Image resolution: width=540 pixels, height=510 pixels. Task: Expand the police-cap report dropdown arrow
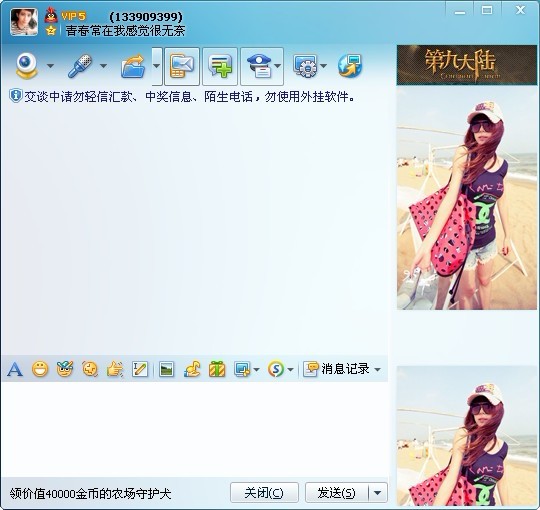pyautogui.click(x=278, y=65)
